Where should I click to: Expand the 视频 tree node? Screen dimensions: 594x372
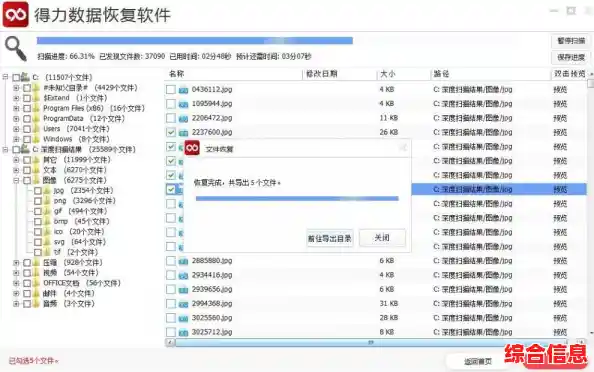(x=16, y=273)
